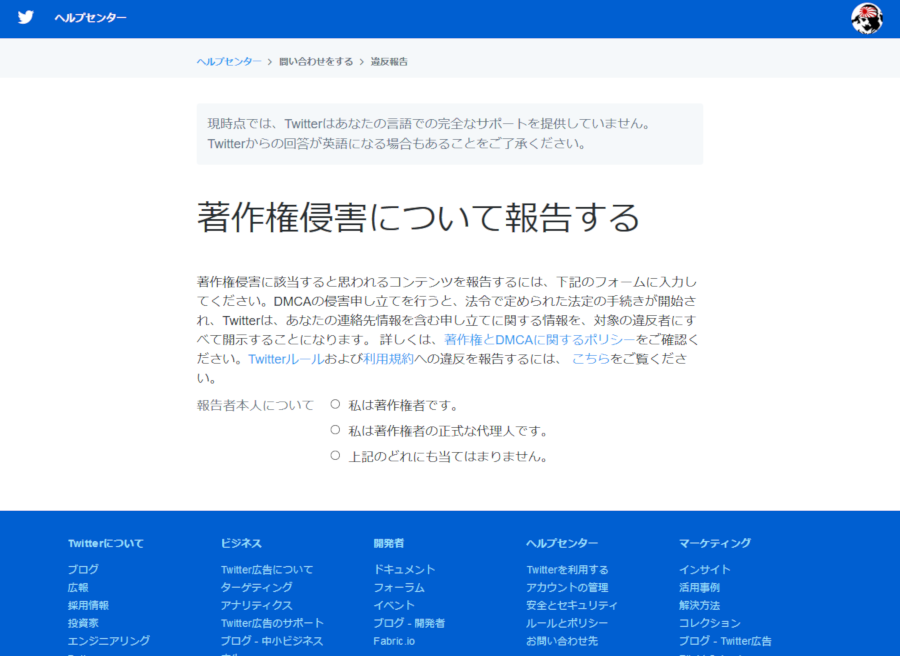
Task: Open footer アカウントの管理 link
Action: (x=567, y=588)
